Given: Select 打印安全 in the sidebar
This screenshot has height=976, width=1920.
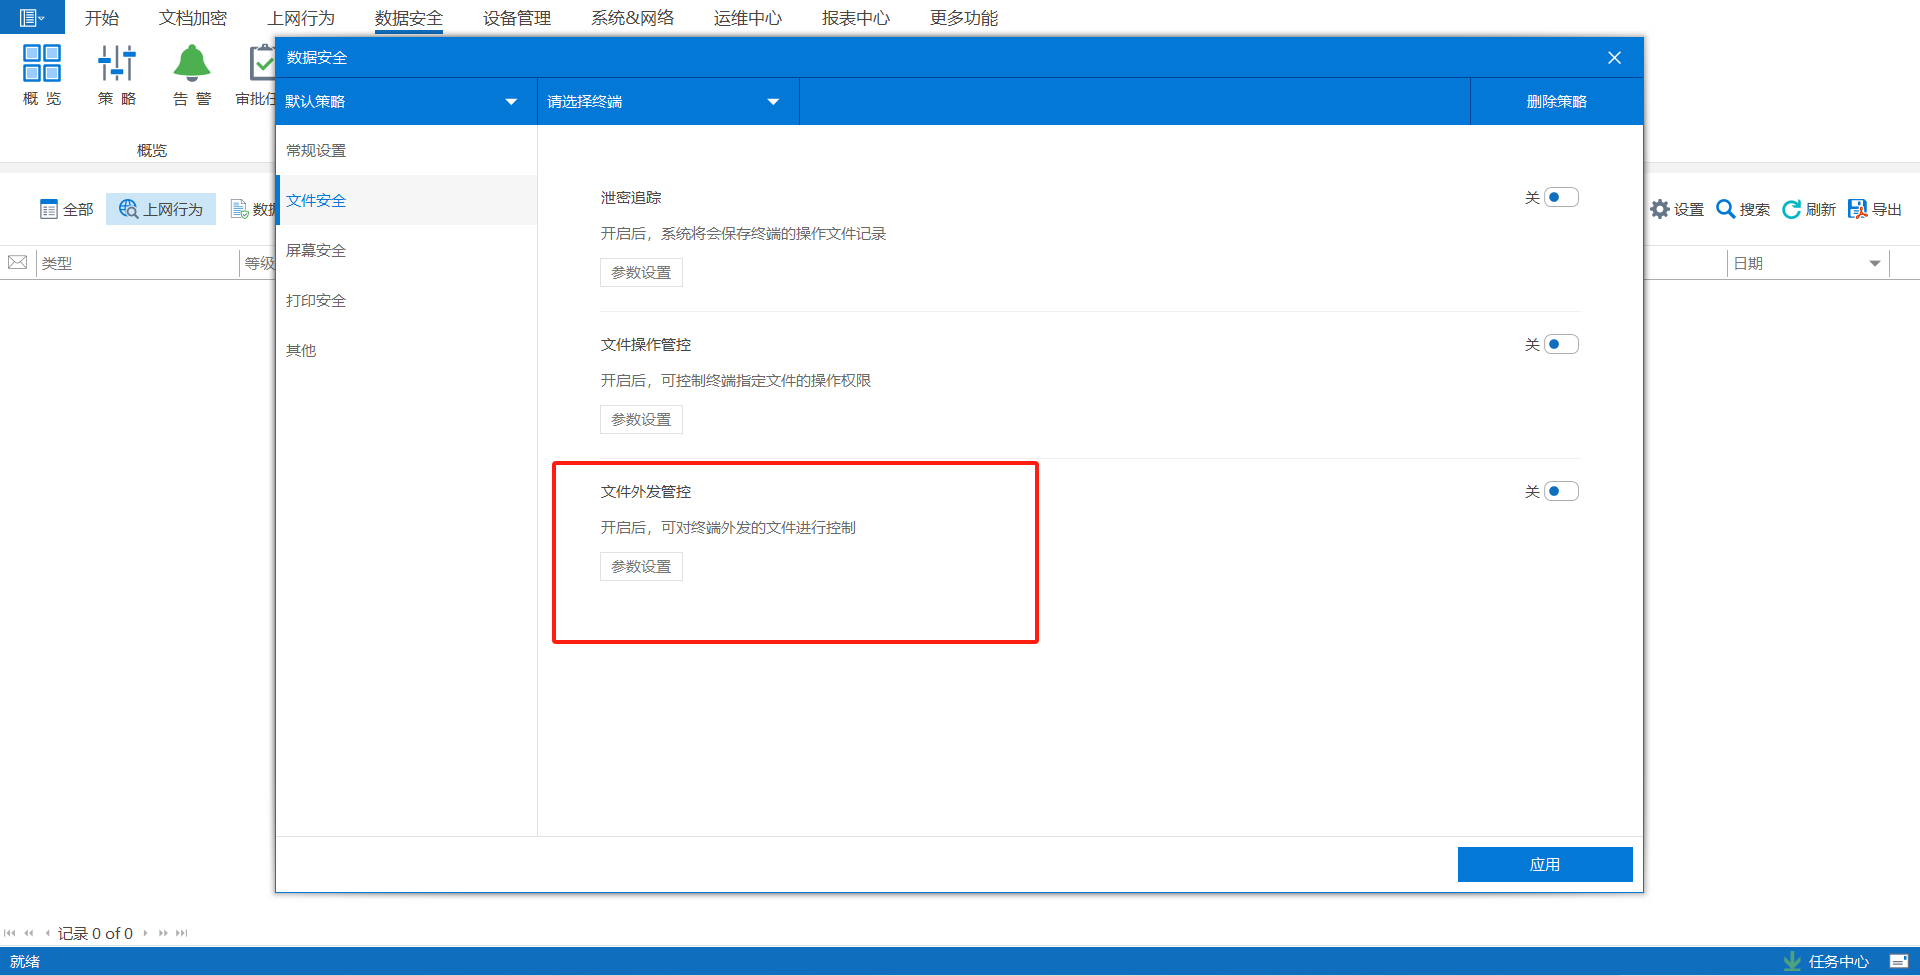Looking at the screenshot, I should [x=406, y=300].
